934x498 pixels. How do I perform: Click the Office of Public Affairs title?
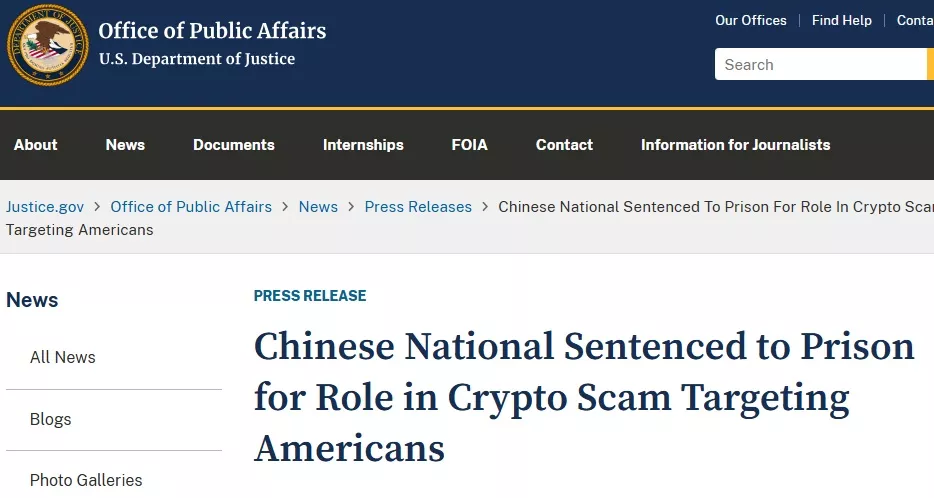click(x=212, y=31)
